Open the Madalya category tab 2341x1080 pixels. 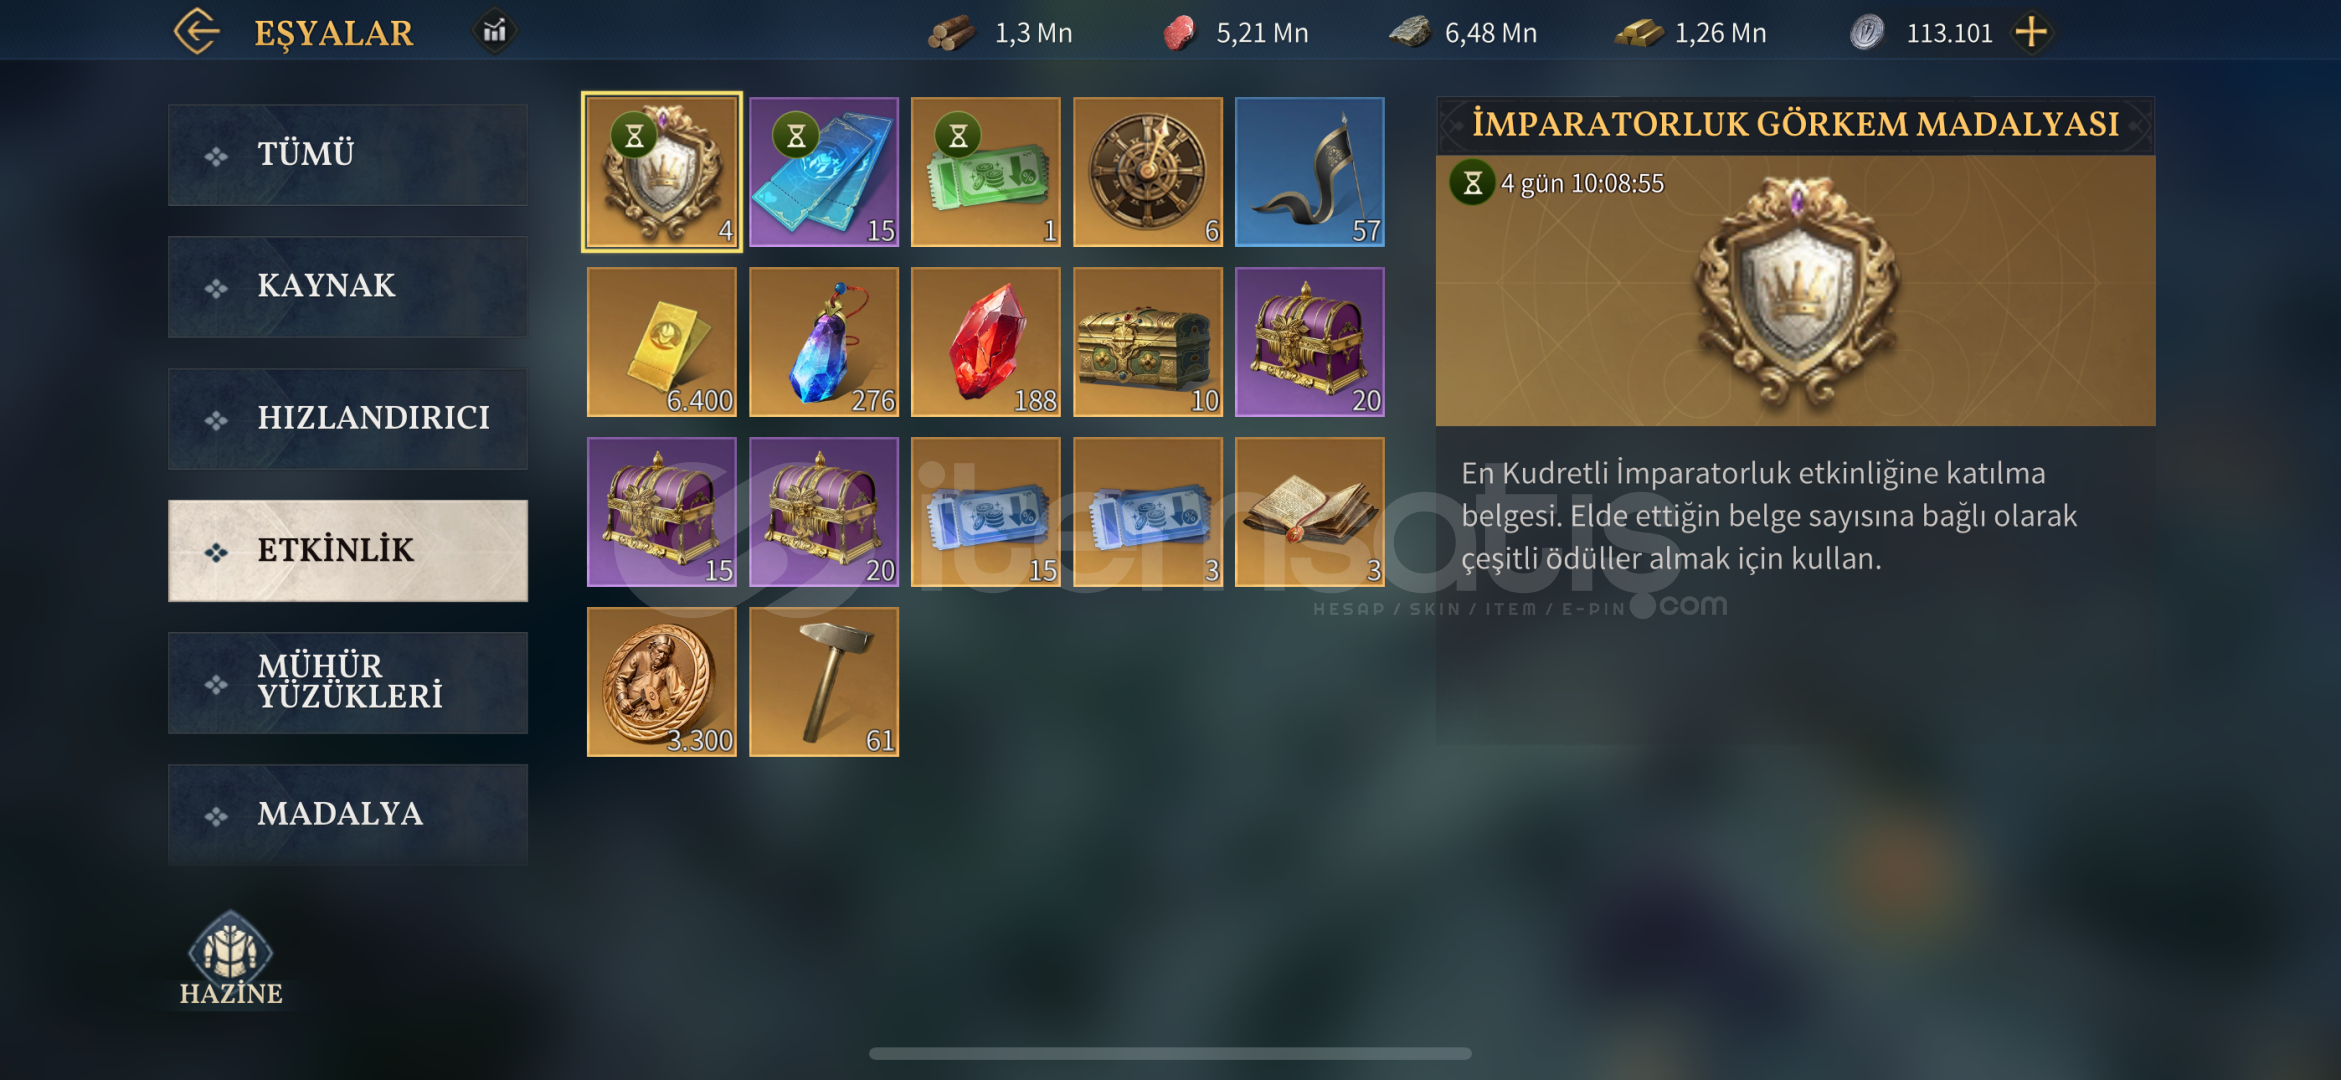pyautogui.click(x=348, y=815)
